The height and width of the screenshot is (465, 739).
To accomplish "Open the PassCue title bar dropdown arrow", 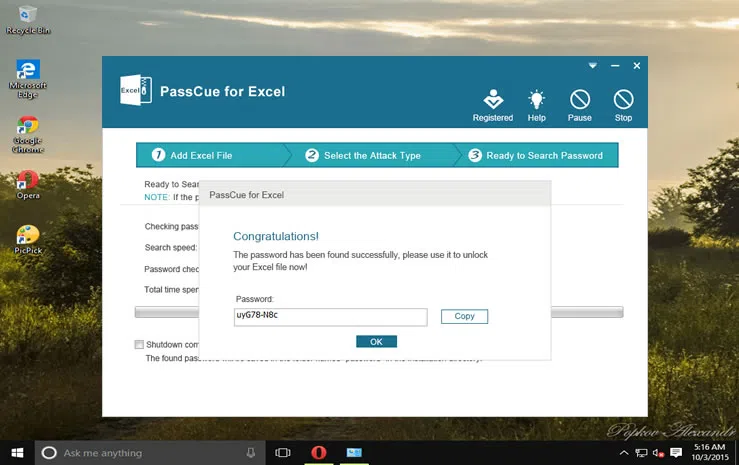I will [592, 65].
